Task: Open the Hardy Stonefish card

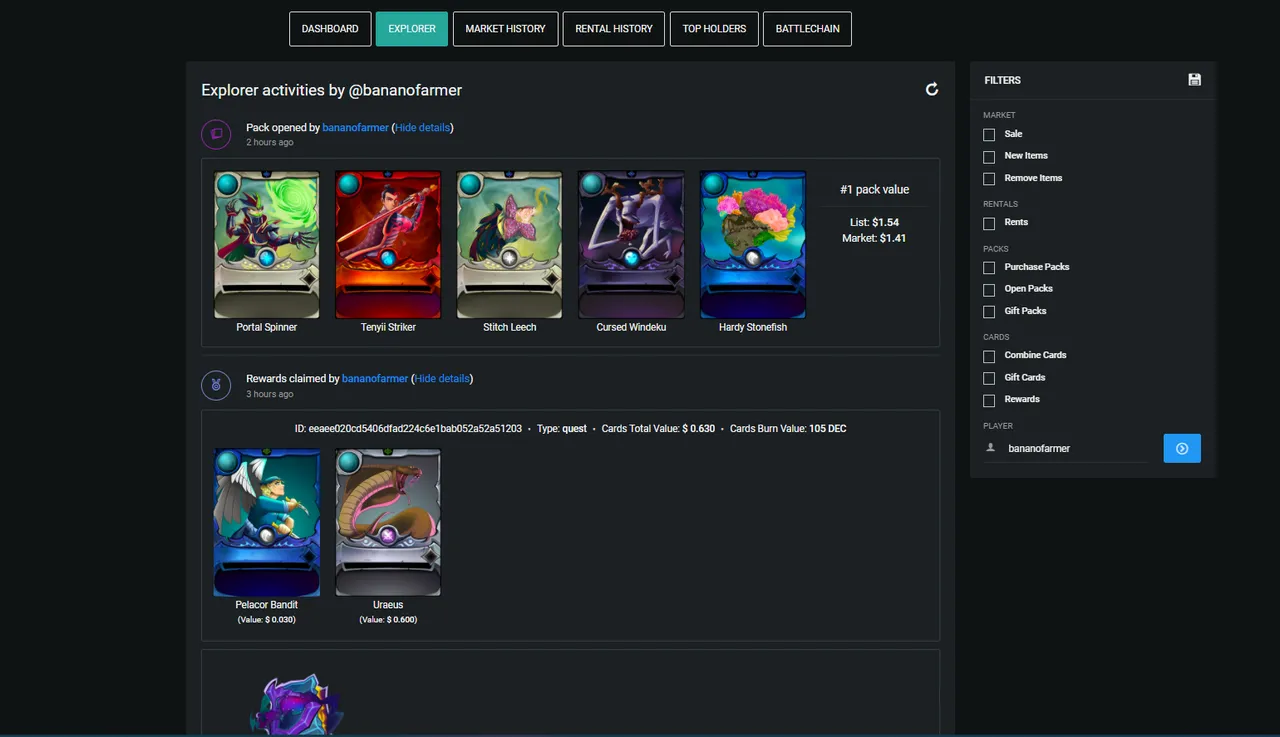Action: (753, 245)
